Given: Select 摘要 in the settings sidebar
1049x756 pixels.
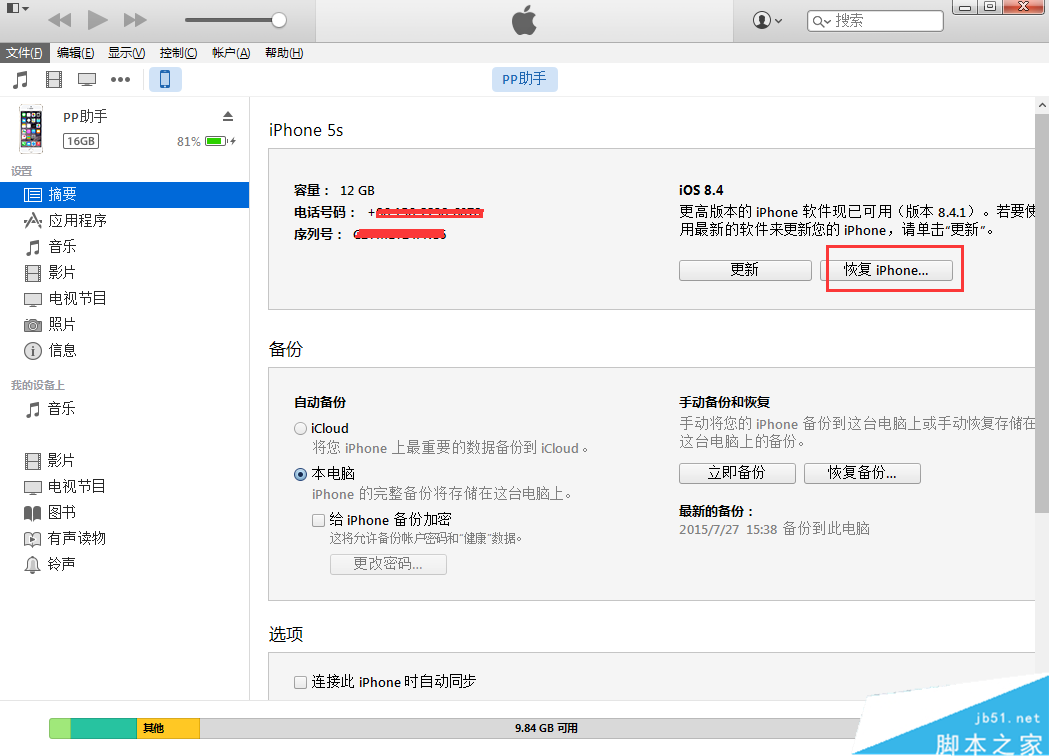Looking at the screenshot, I should coord(124,195).
